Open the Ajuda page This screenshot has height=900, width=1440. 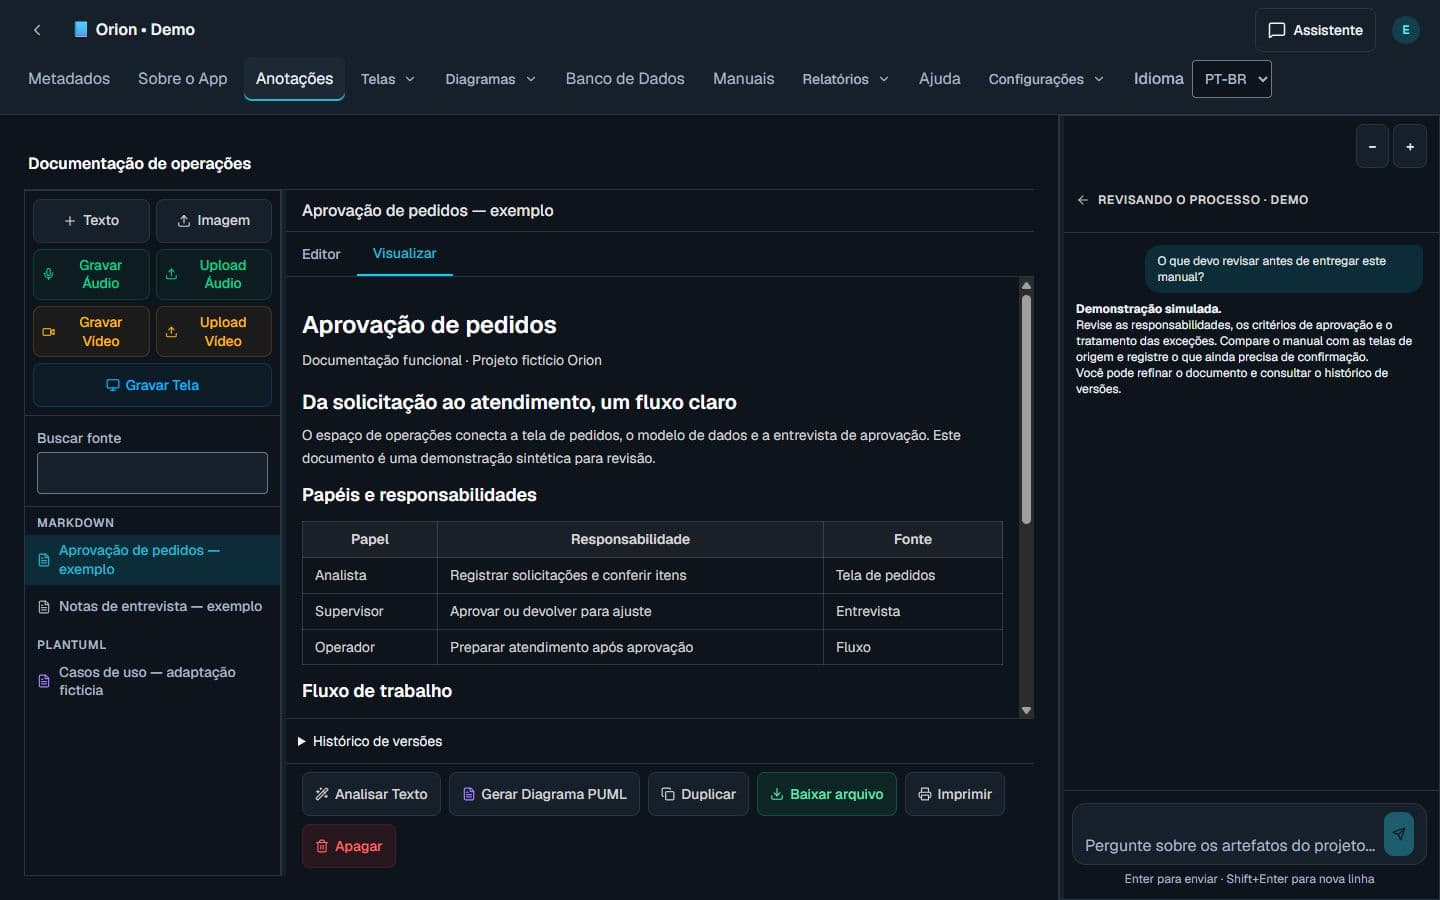click(940, 79)
